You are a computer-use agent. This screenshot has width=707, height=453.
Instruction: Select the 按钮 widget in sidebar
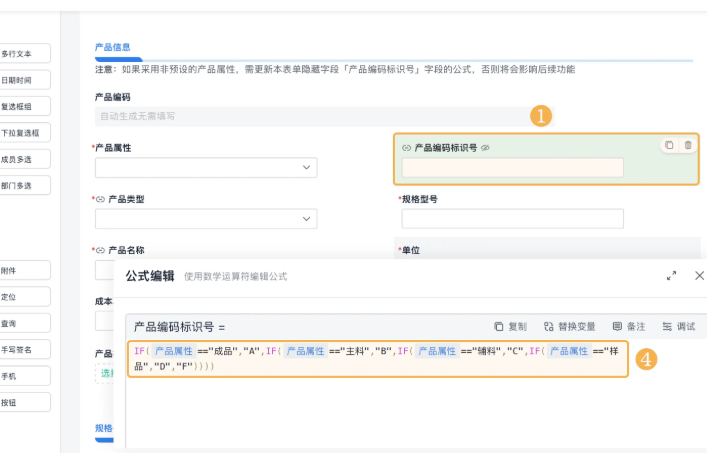tap(25, 403)
